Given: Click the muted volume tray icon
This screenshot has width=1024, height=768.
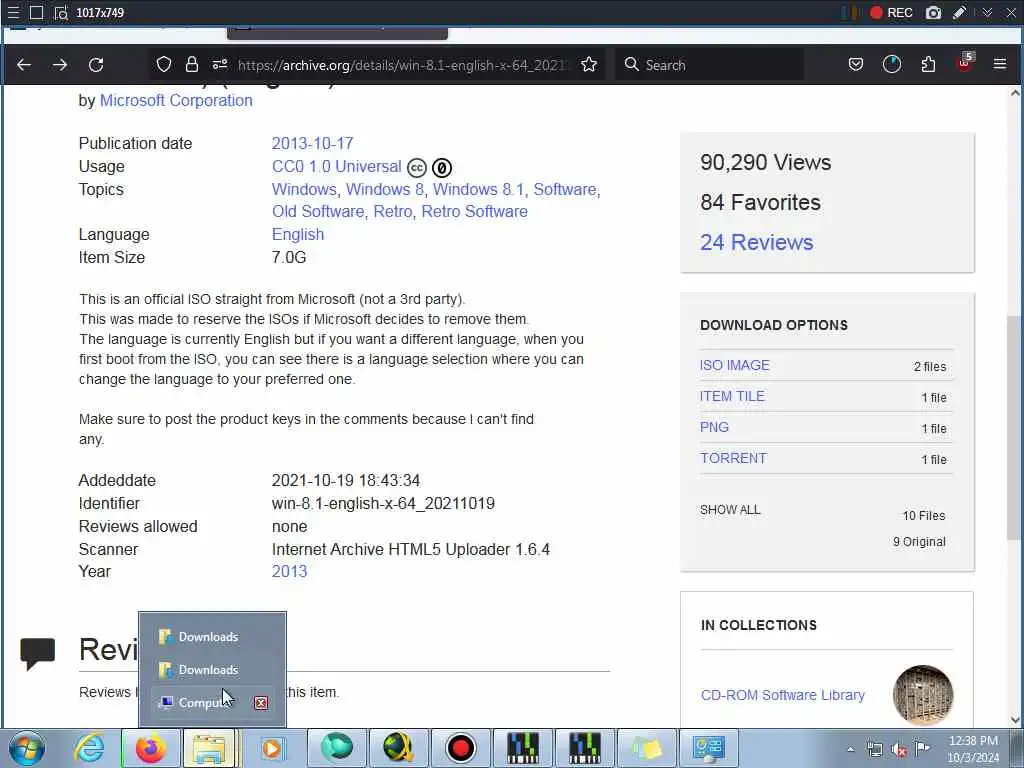Looking at the screenshot, I should tap(899, 750).
